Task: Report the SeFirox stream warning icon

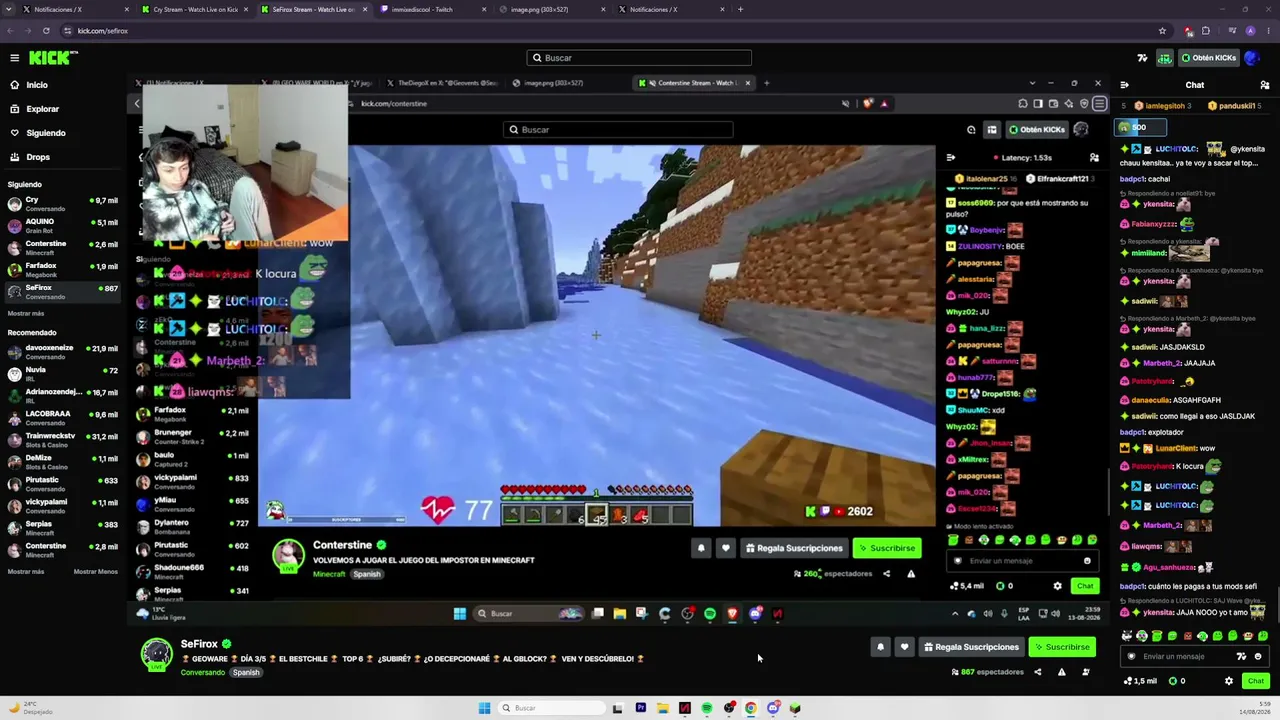Action: click(1062, 672)
